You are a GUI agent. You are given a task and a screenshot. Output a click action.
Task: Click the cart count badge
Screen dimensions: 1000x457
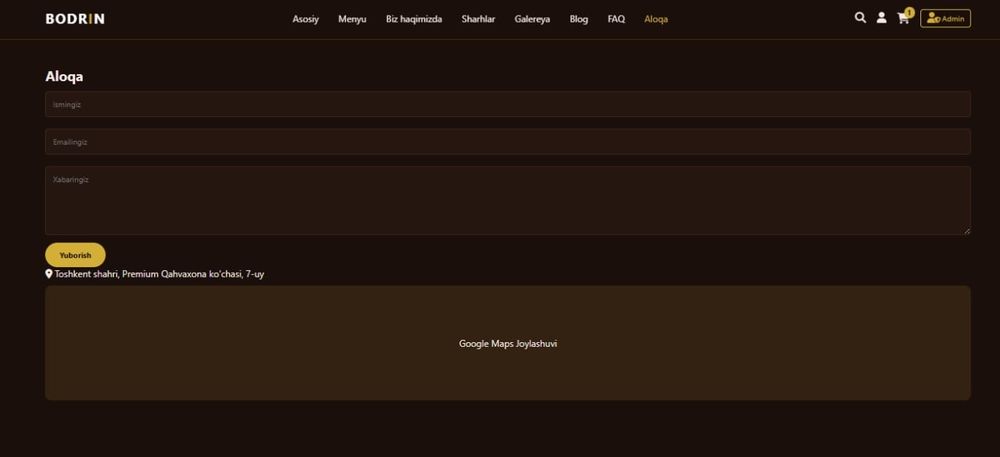pos(909,12)
